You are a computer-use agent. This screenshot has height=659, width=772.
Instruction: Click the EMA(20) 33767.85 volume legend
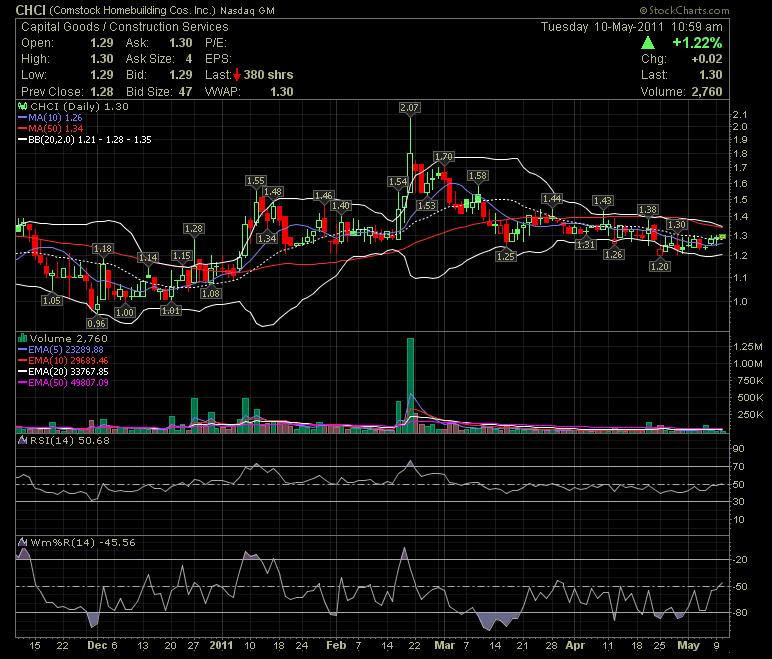(x=63, y=371)
